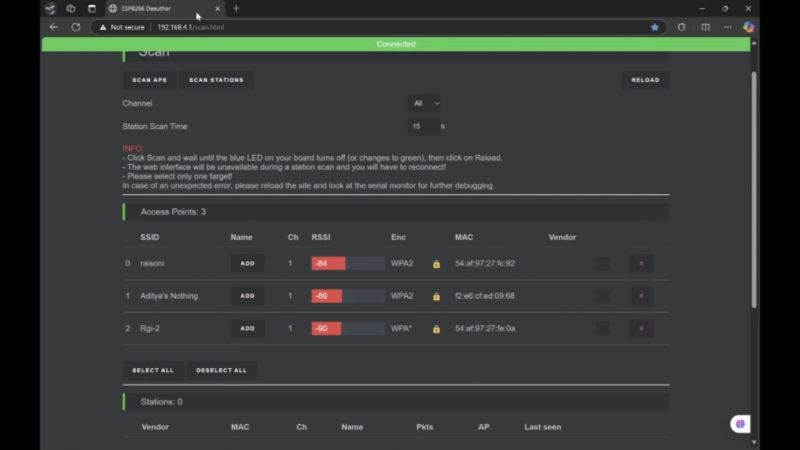800x450 pixels.
Task: Open the tab actions menu icon
Action: [x=92, y=9]
